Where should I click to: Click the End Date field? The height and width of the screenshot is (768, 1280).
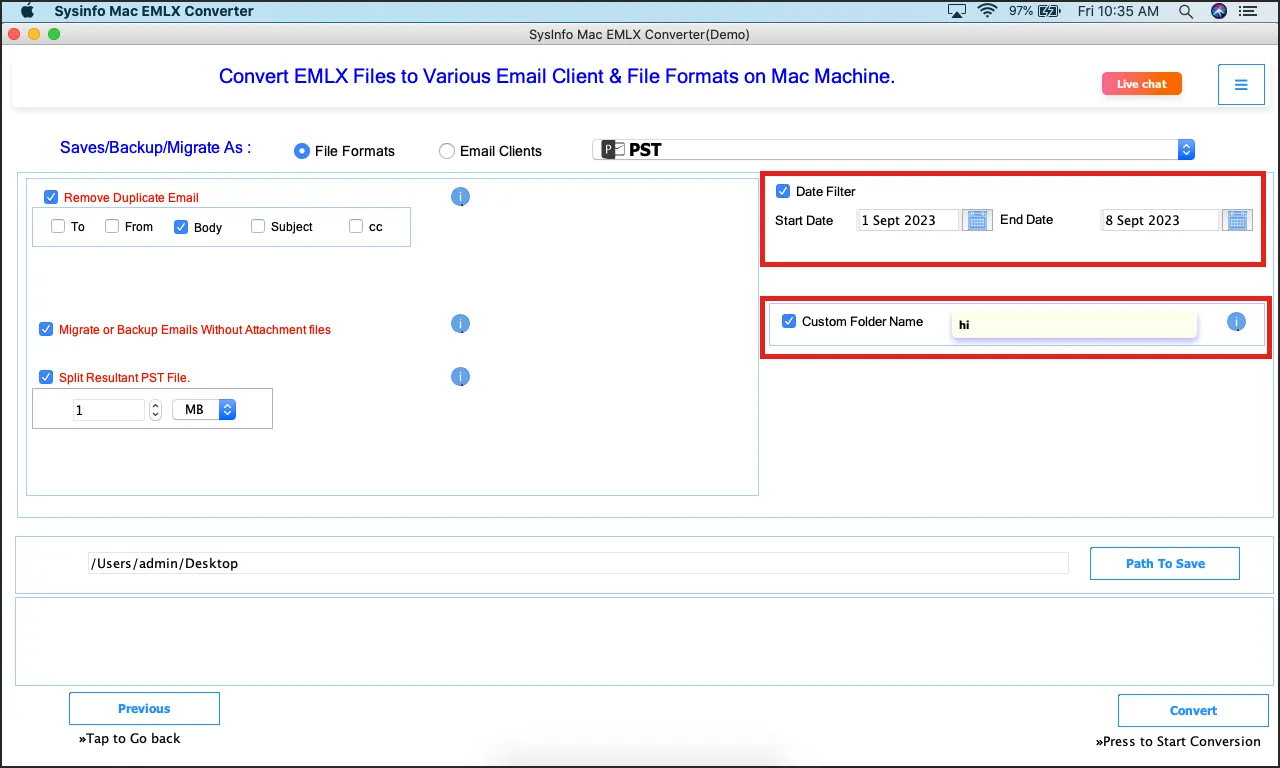(1160, 220)
